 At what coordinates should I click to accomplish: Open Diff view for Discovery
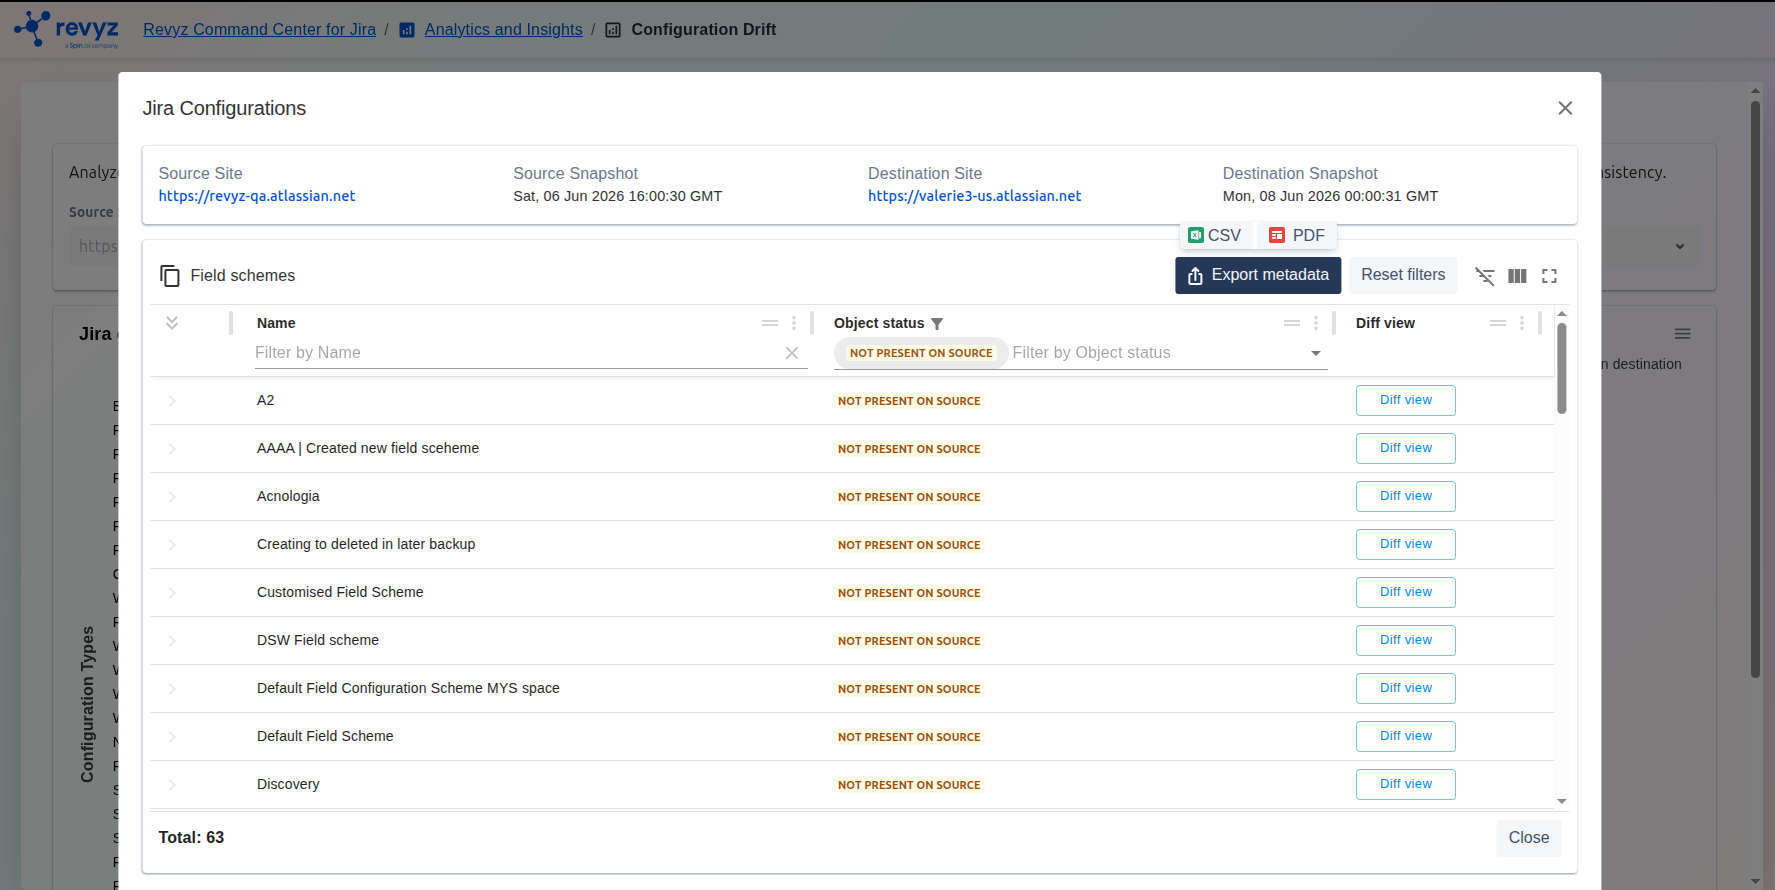[x=1405, y=784]
